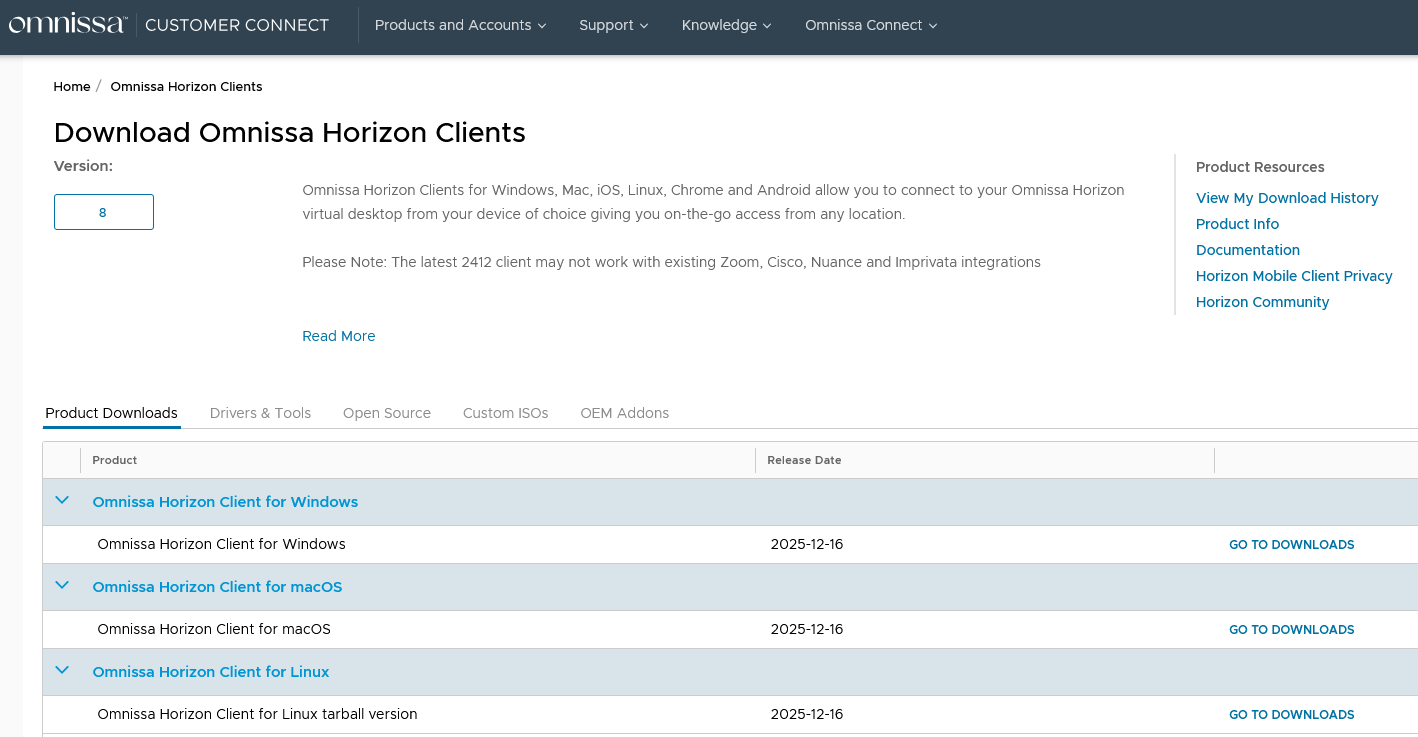Collapse the Omnissa Horizon Client for macOS chevron
Viewport: 1418px width, 737px height.
[x=62, y=586]
